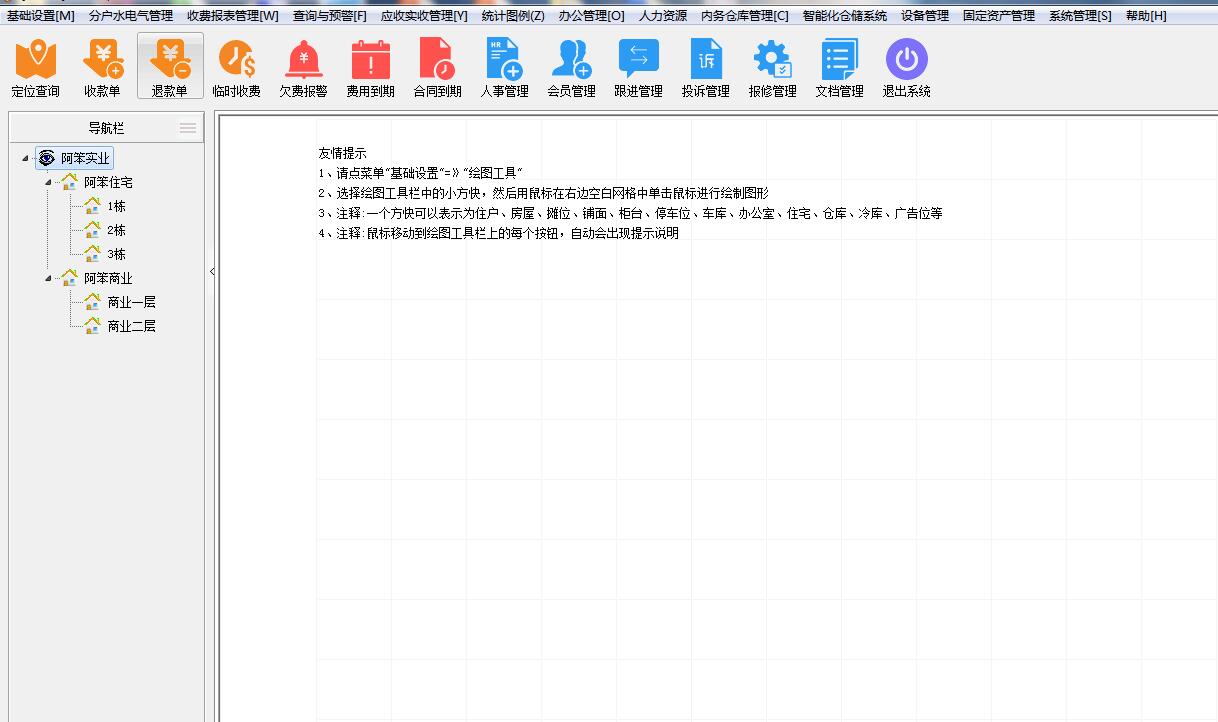Select 商业一层 floor
The image size is (1218, 722).
click(132, 302)
